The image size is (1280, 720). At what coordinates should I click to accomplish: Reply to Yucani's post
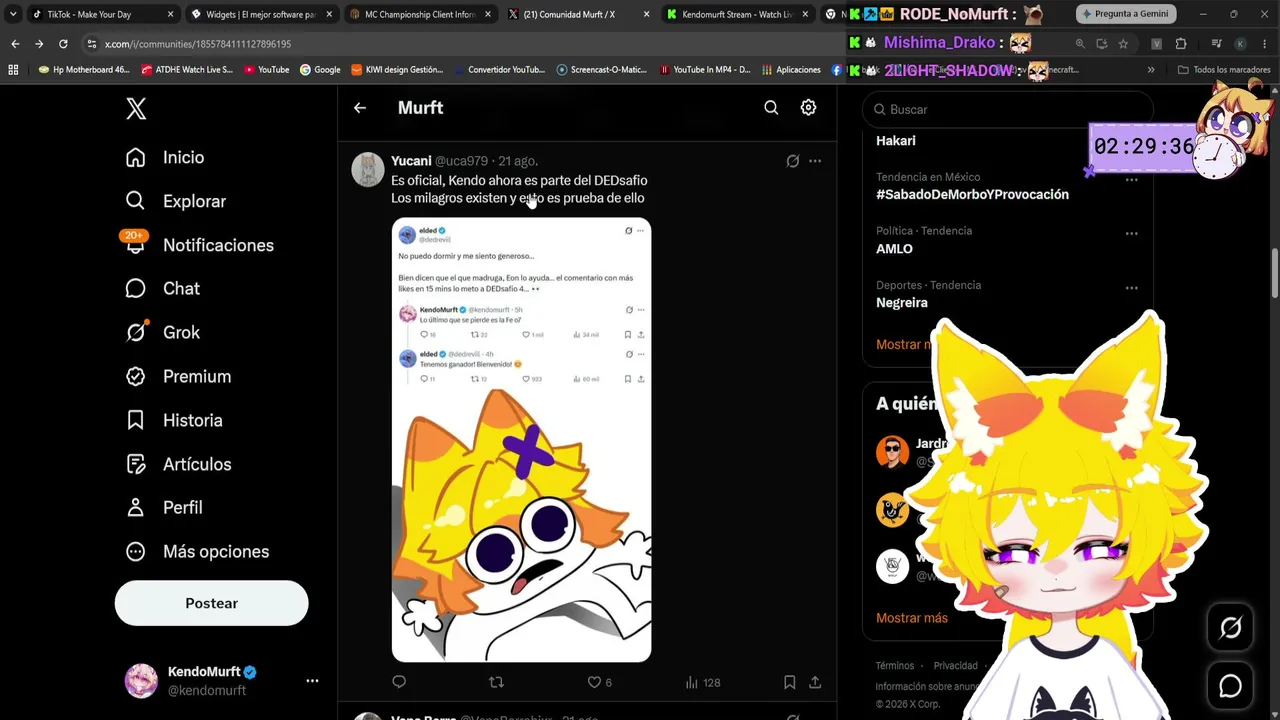click(x=399, y=682)
